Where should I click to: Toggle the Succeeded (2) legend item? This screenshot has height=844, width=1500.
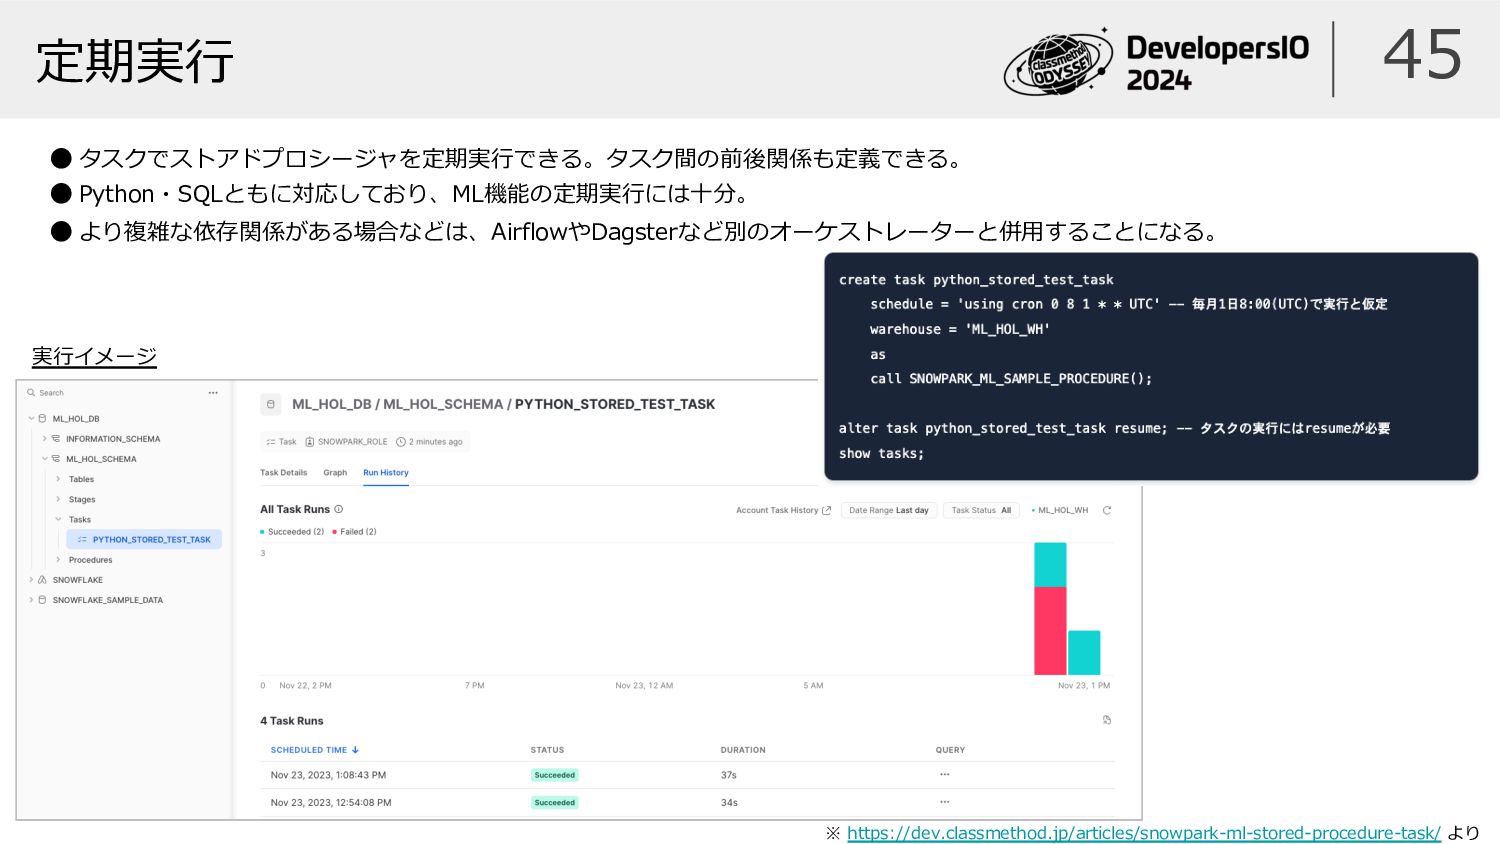pos(292,532)
